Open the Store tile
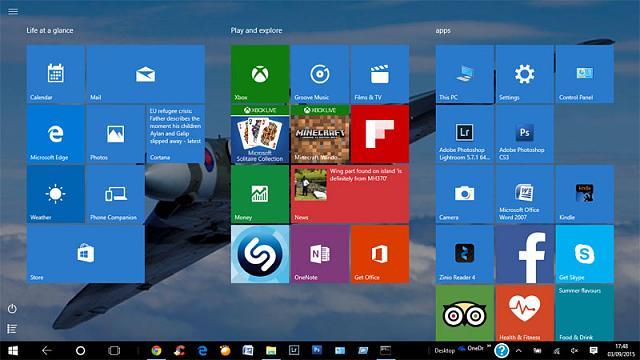Image resolution: width=640 pixels, height=360 pixels. 86,254
